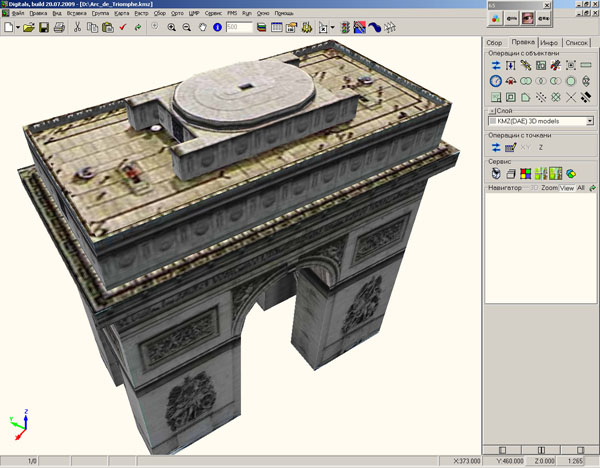Open a file using the folder icon
Viewport: 600px width, 468px height.
[29, 28]
